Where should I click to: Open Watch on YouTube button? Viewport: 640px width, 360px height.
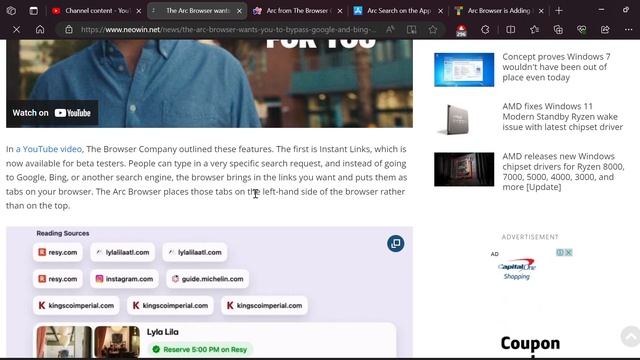(x=52, y=113)
